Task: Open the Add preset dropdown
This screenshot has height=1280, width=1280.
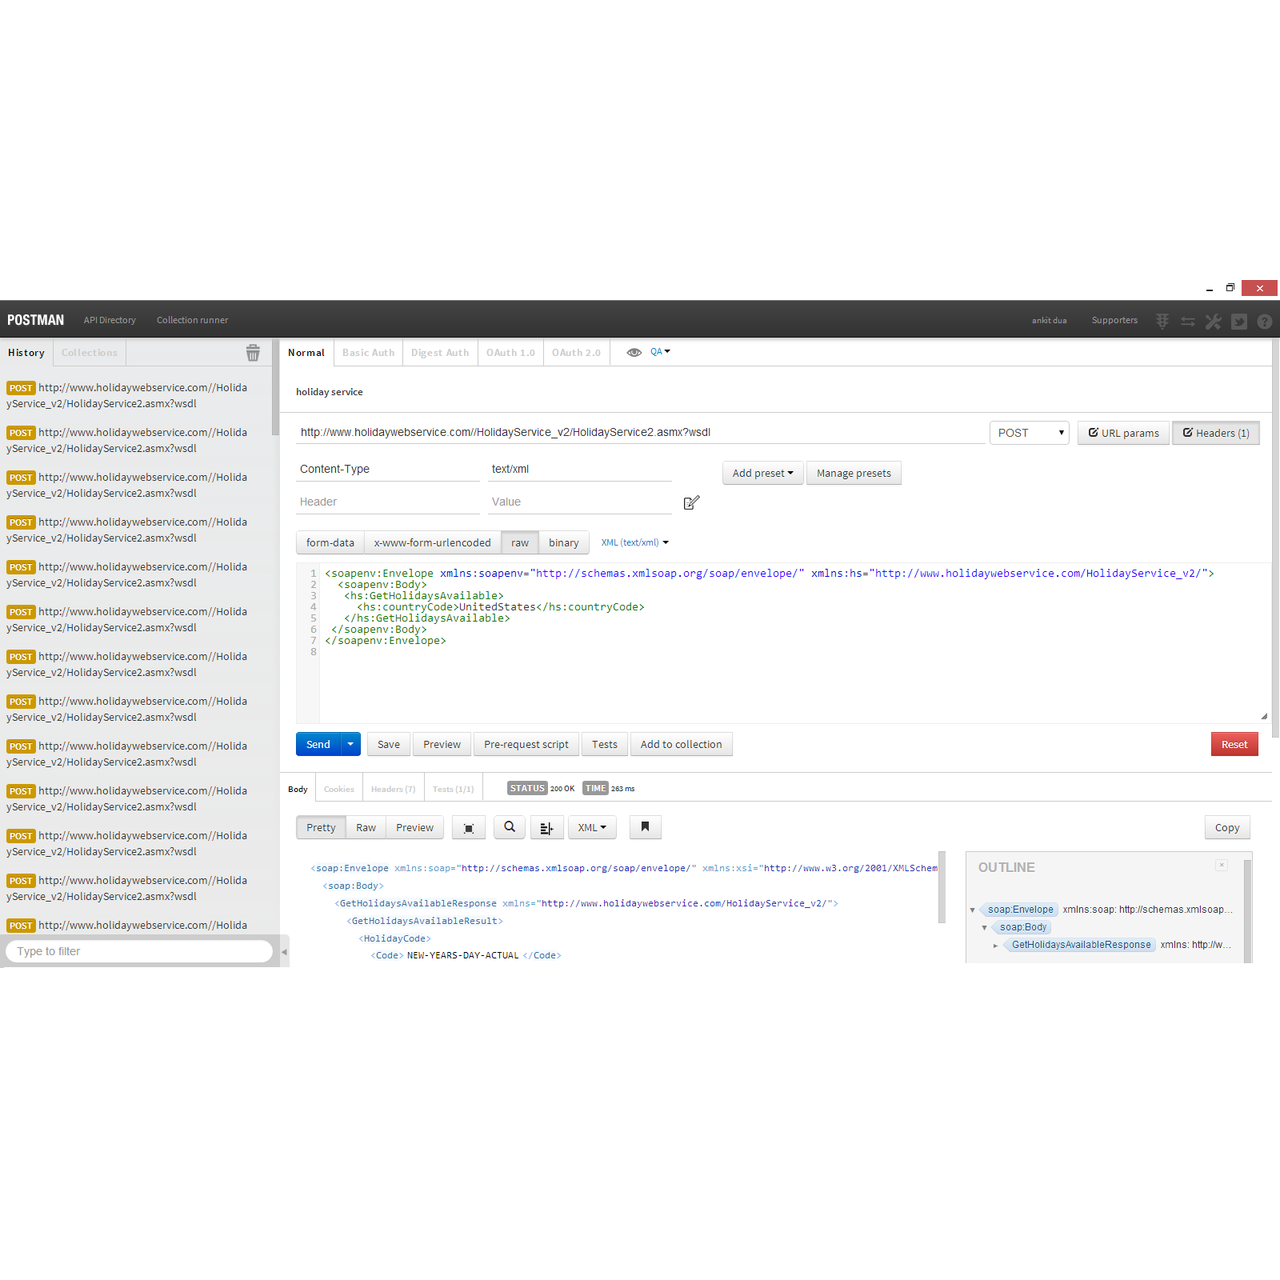Action: 762,473
